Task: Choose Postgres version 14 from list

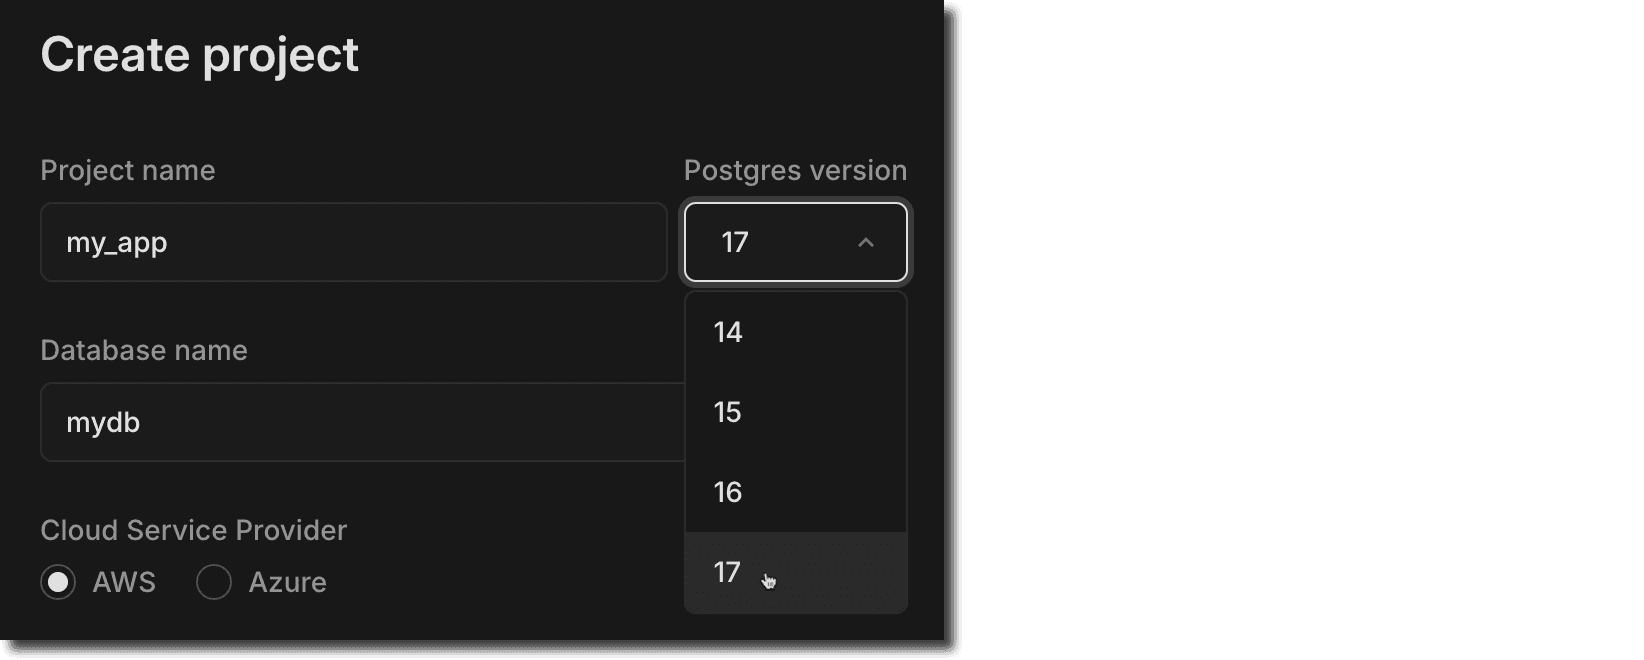Action: pyautogui.click(x=795, y=332)
